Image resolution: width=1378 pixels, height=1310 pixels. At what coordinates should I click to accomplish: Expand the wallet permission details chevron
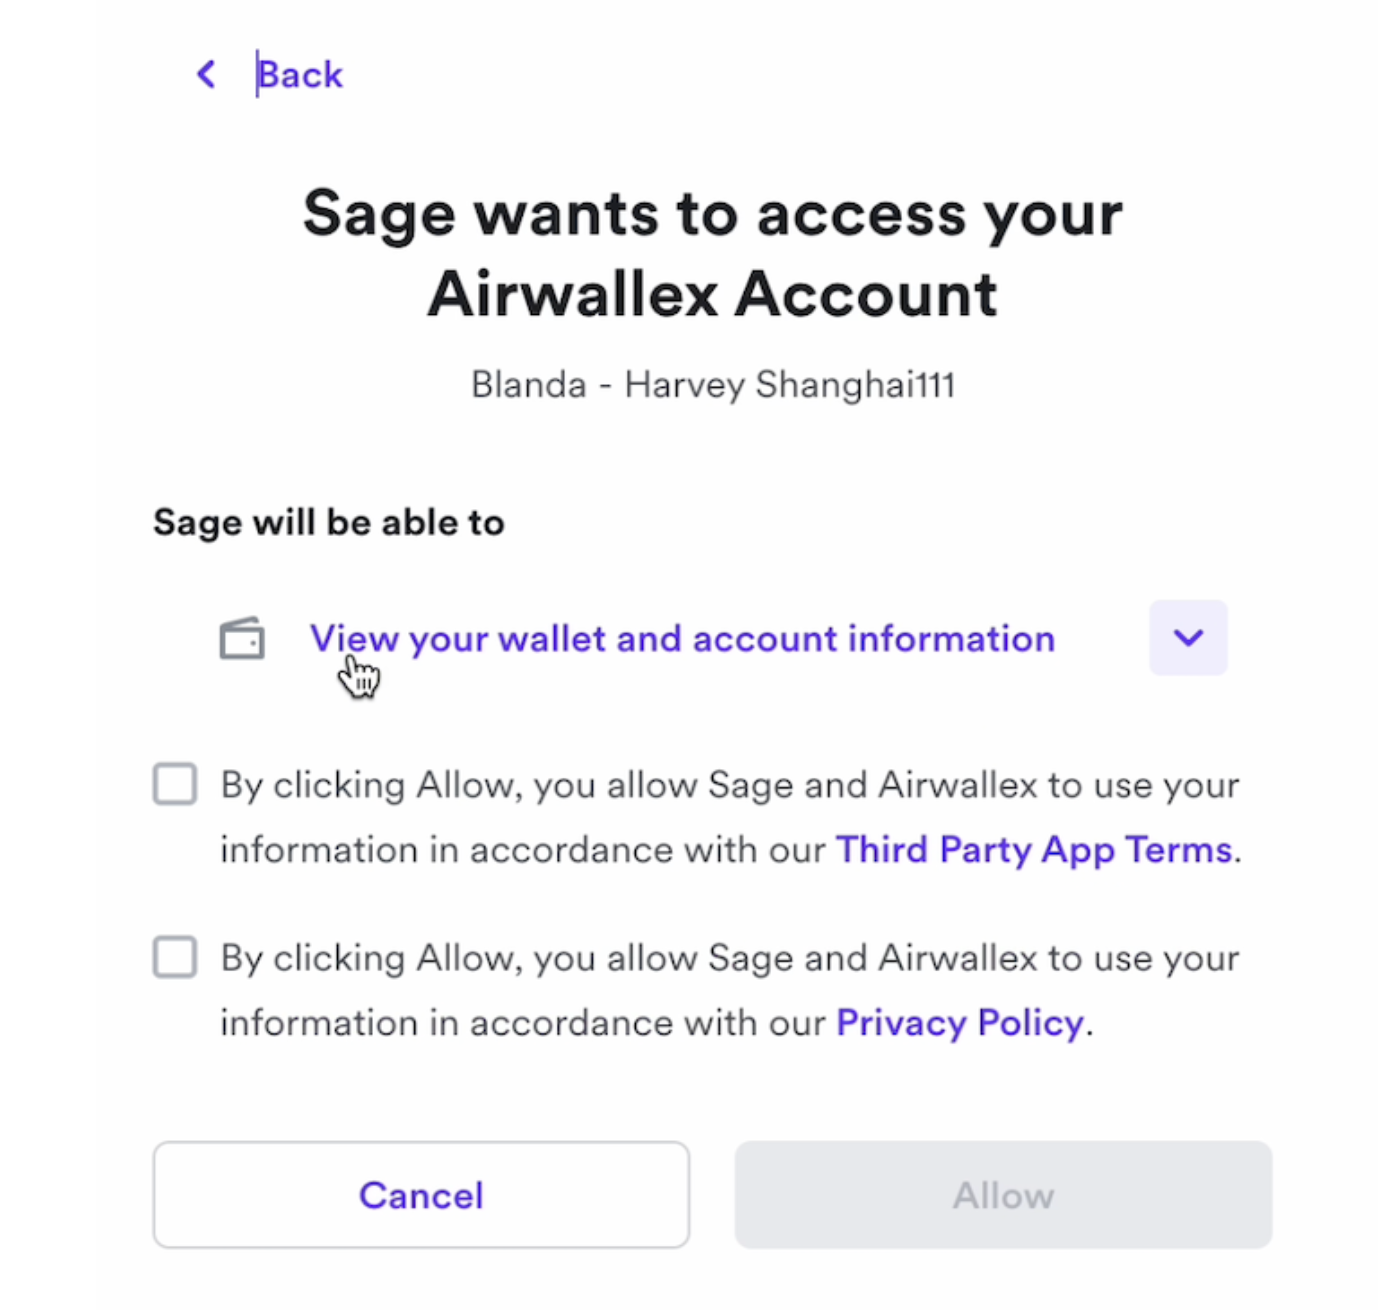click(x=1188, y=638)
